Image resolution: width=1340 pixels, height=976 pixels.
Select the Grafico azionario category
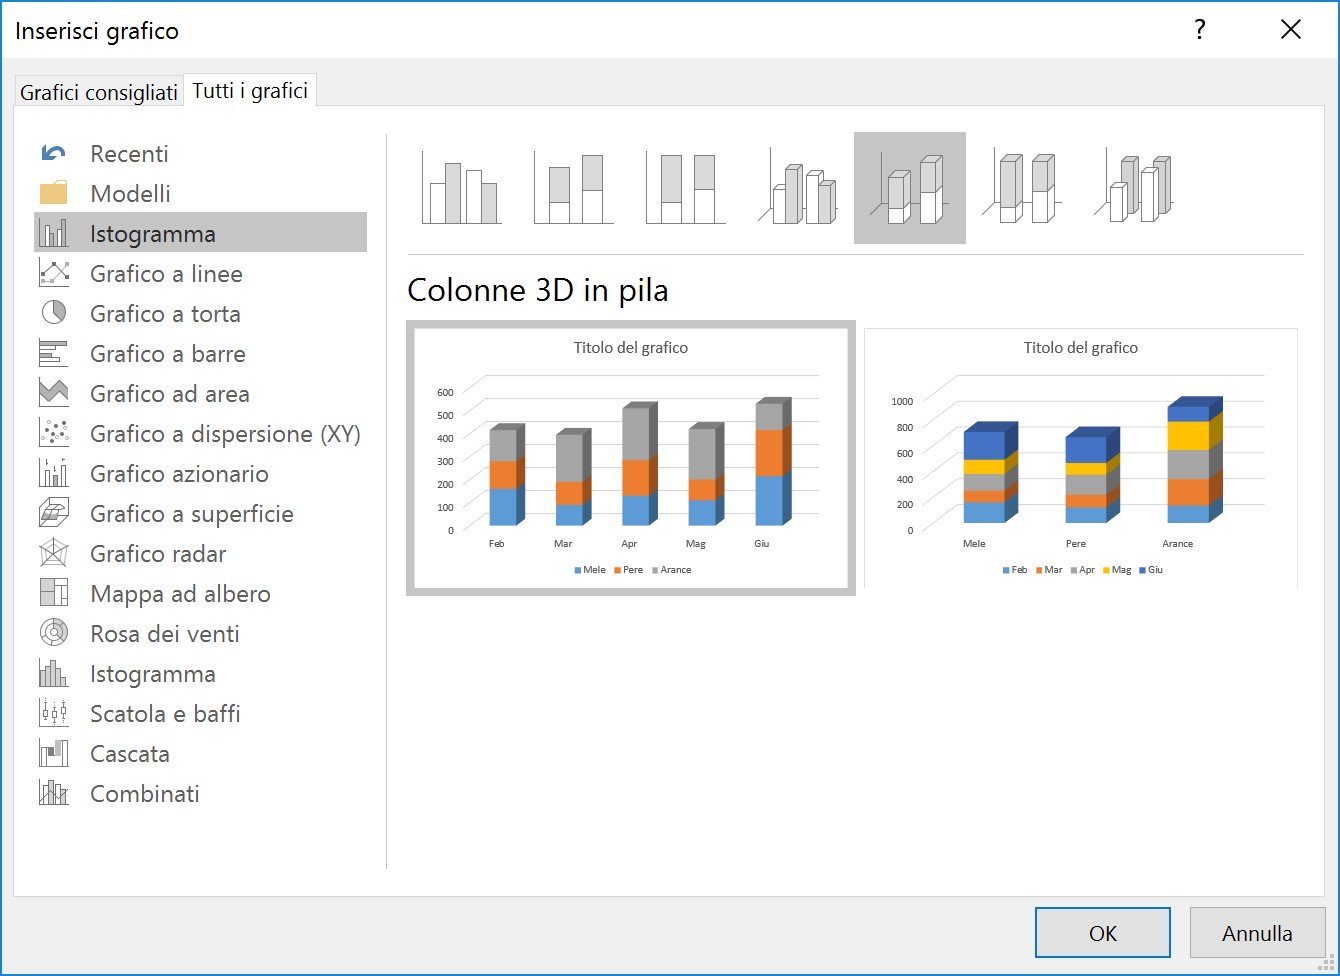click(200, 473)
